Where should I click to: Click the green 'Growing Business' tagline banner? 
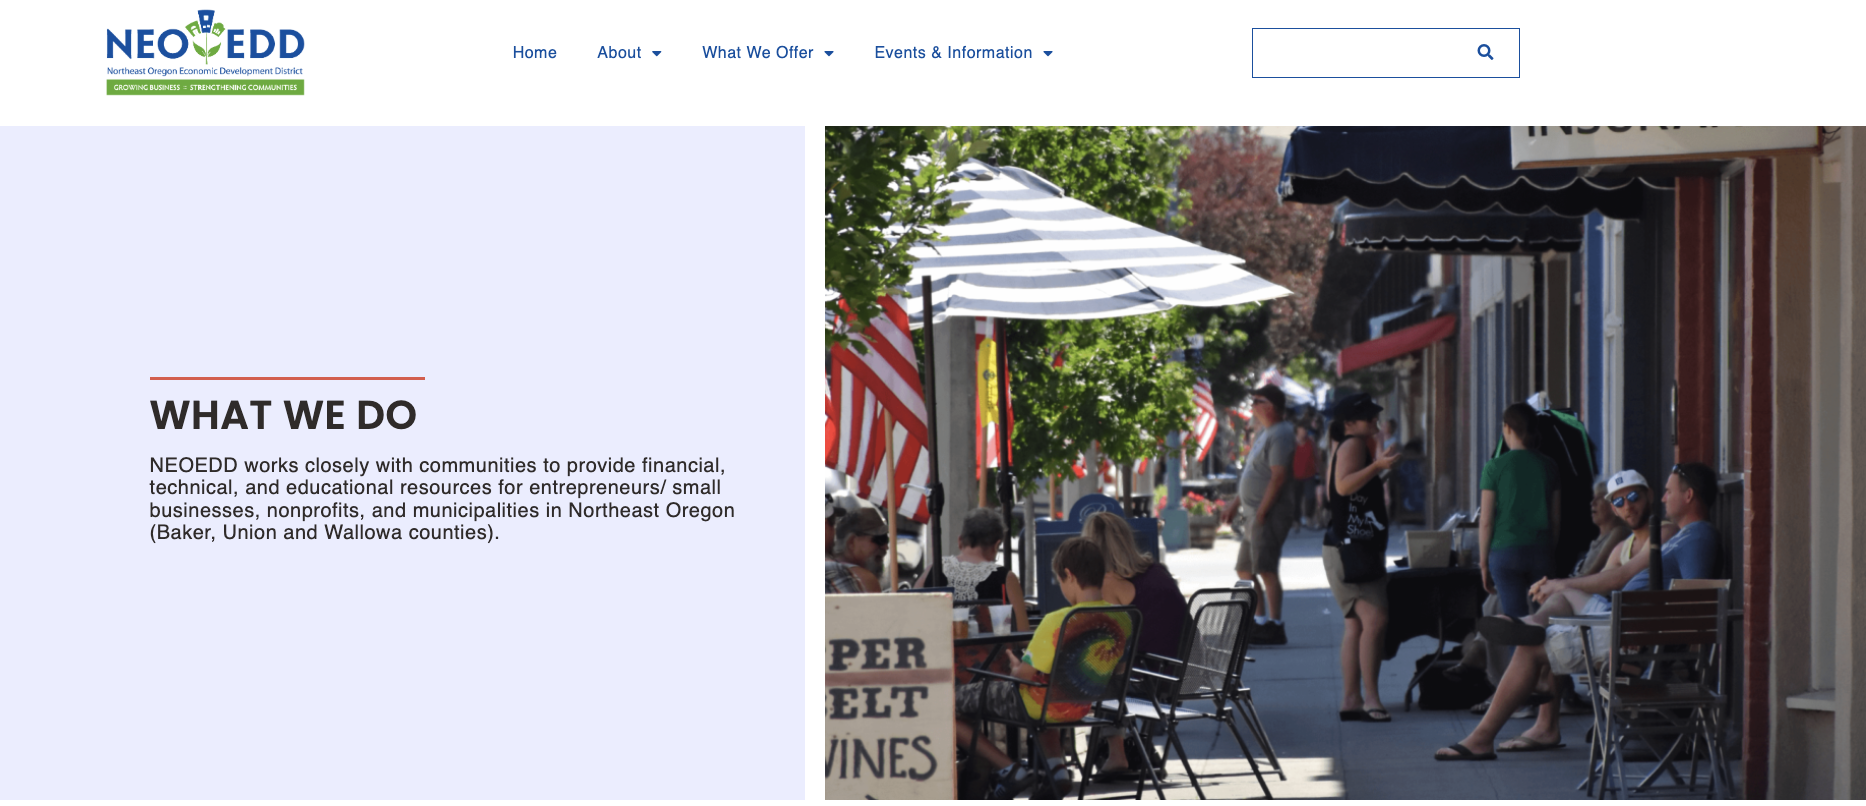[205, 87]
